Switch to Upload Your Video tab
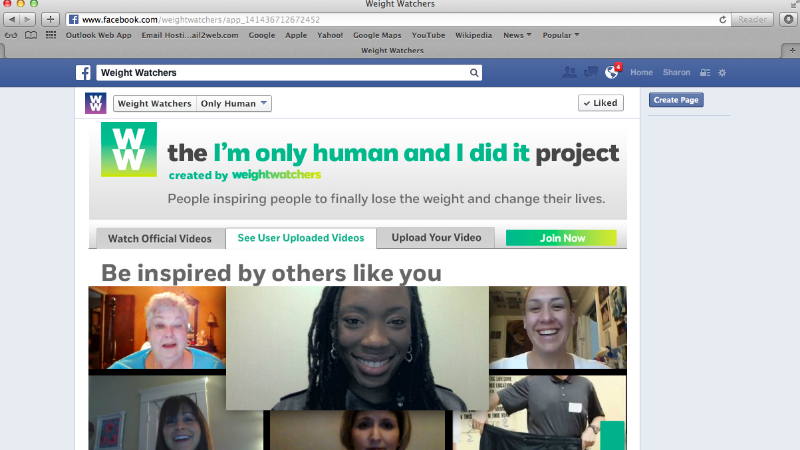The width and height of the screenshot is (800, 450). 436,238
